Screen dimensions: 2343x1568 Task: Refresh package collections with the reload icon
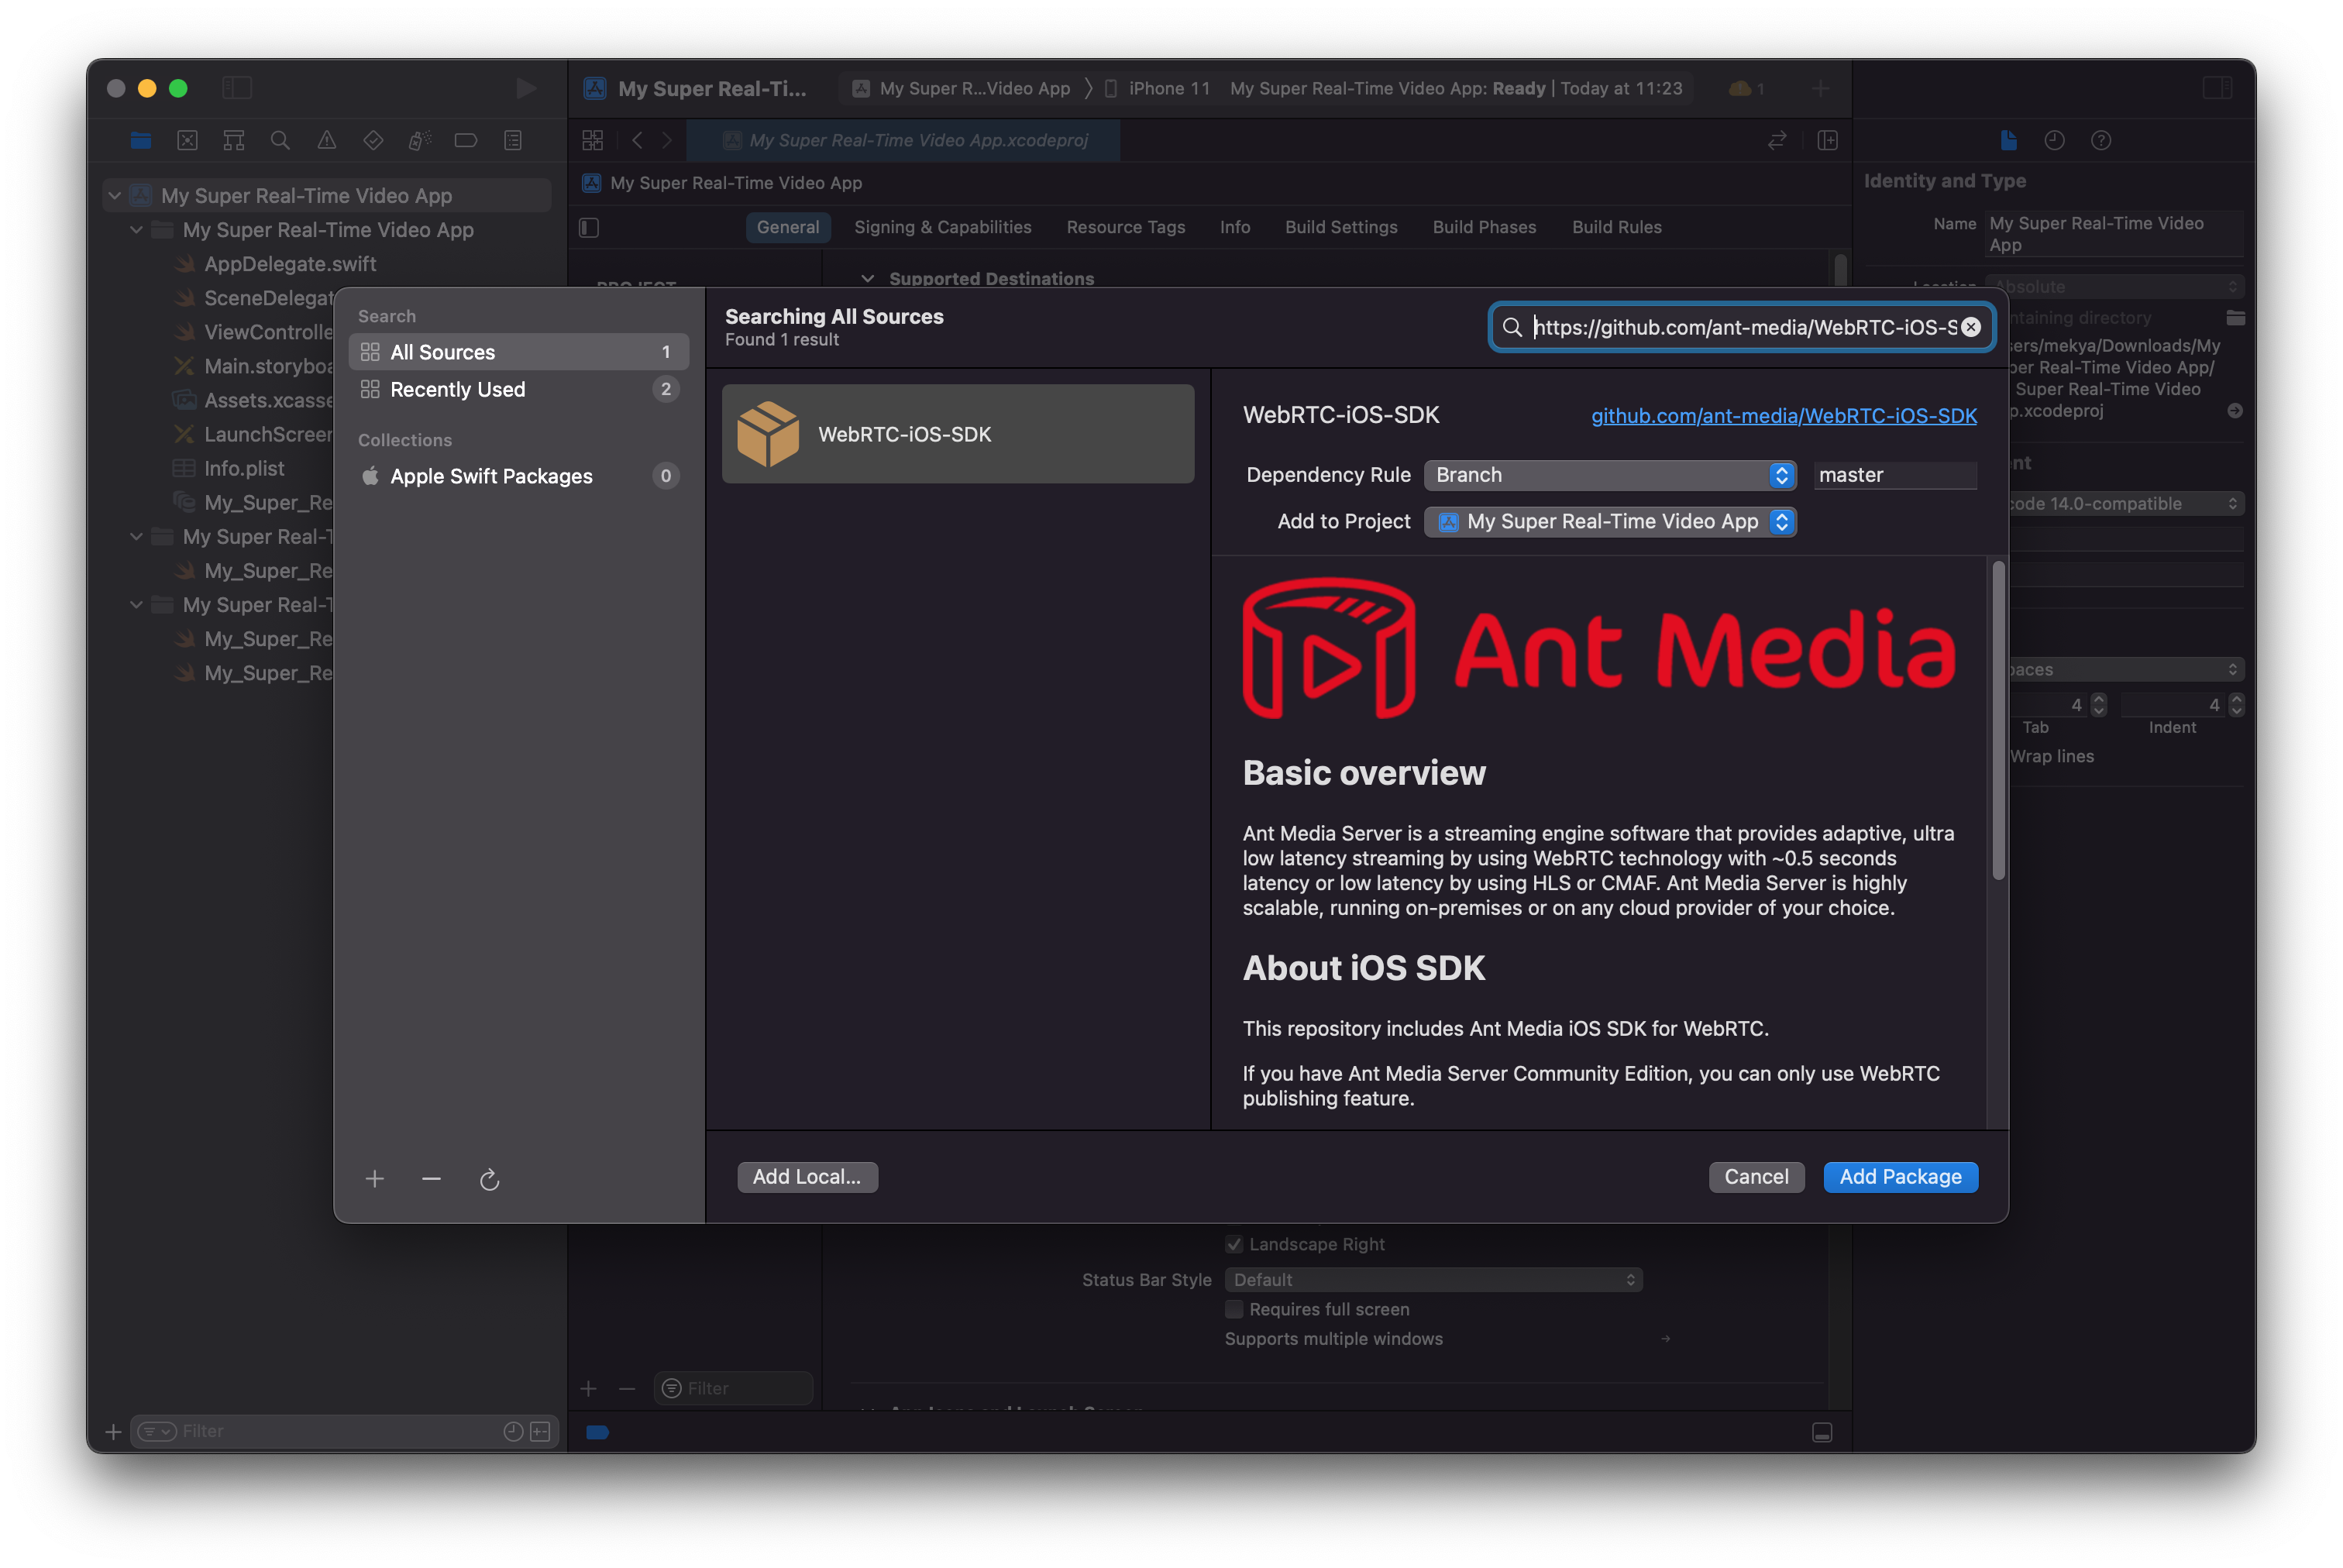pos(489,1180)
